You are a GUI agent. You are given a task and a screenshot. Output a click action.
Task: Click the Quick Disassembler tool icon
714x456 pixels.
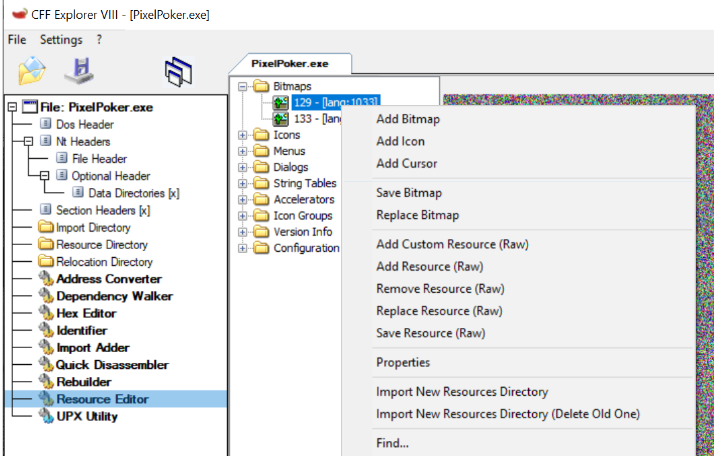pos(46,364)
